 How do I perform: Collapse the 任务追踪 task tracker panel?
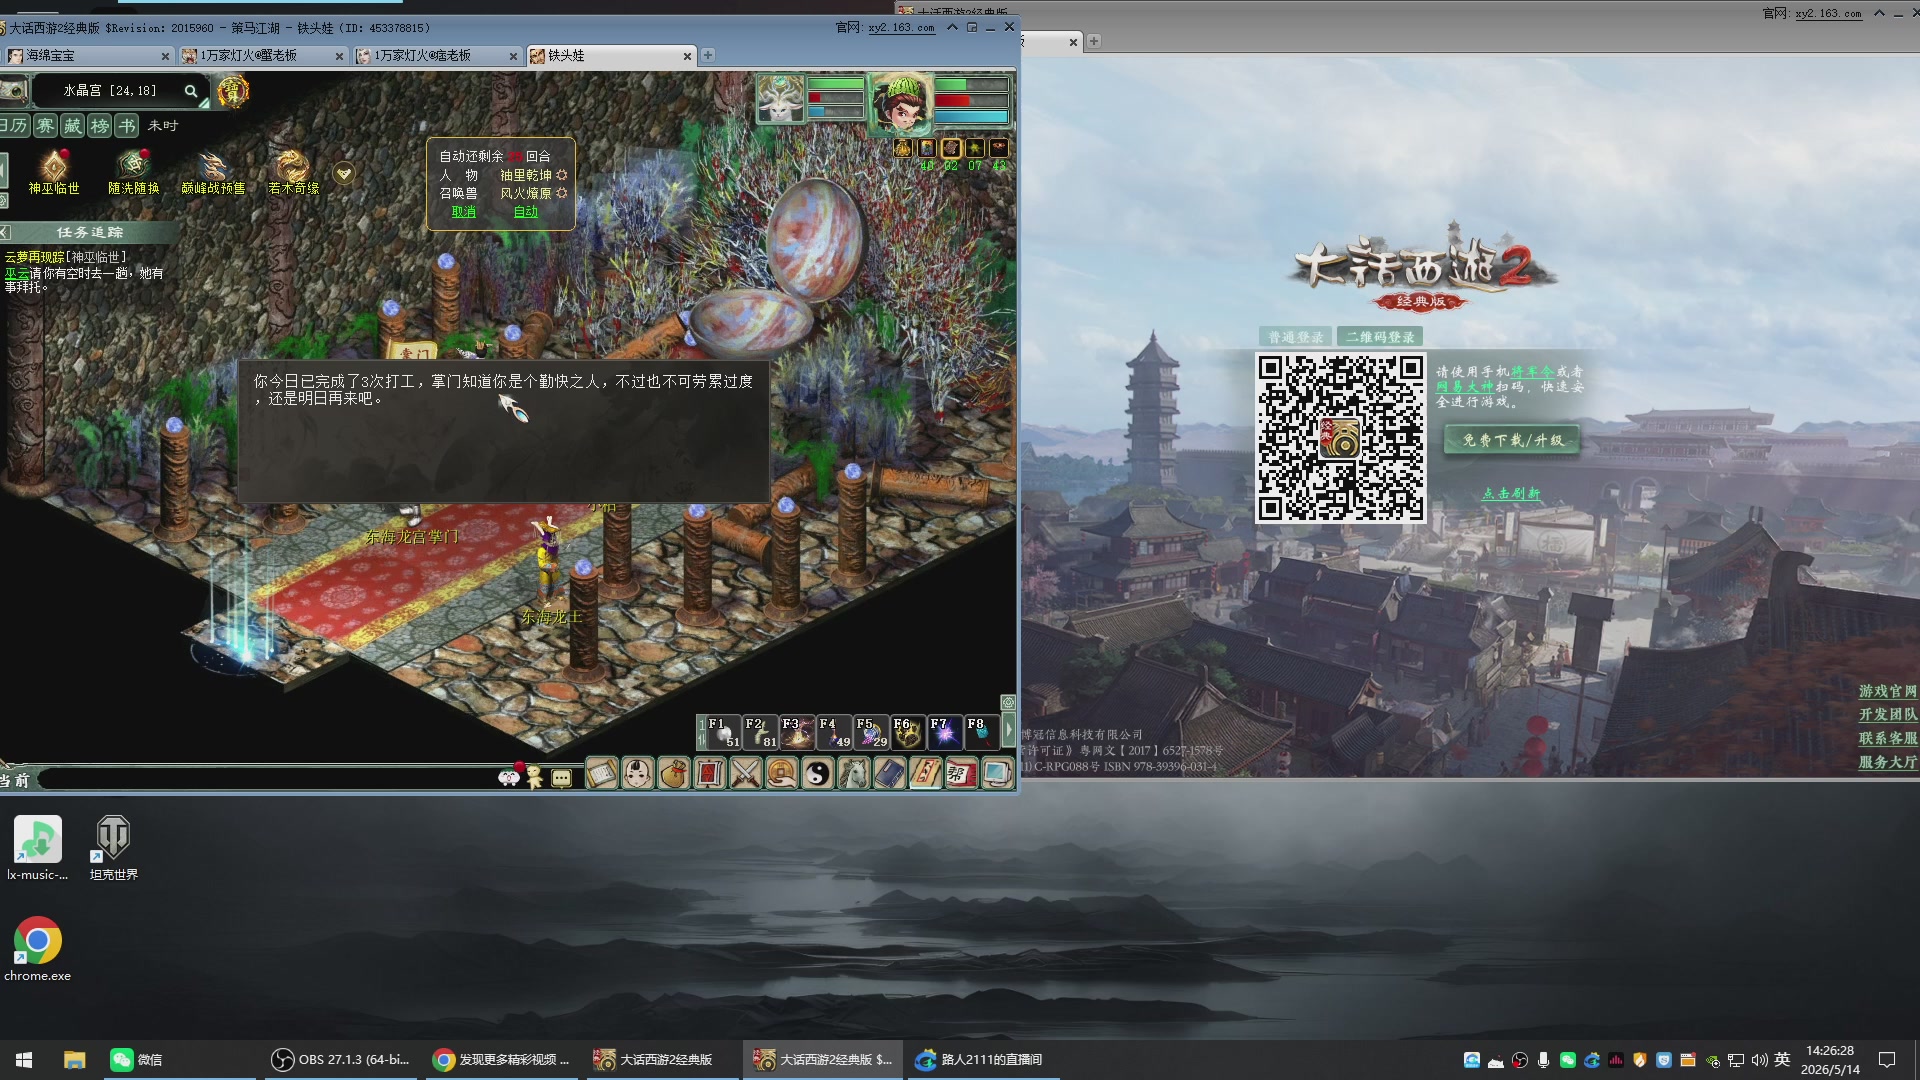(5, 232)
